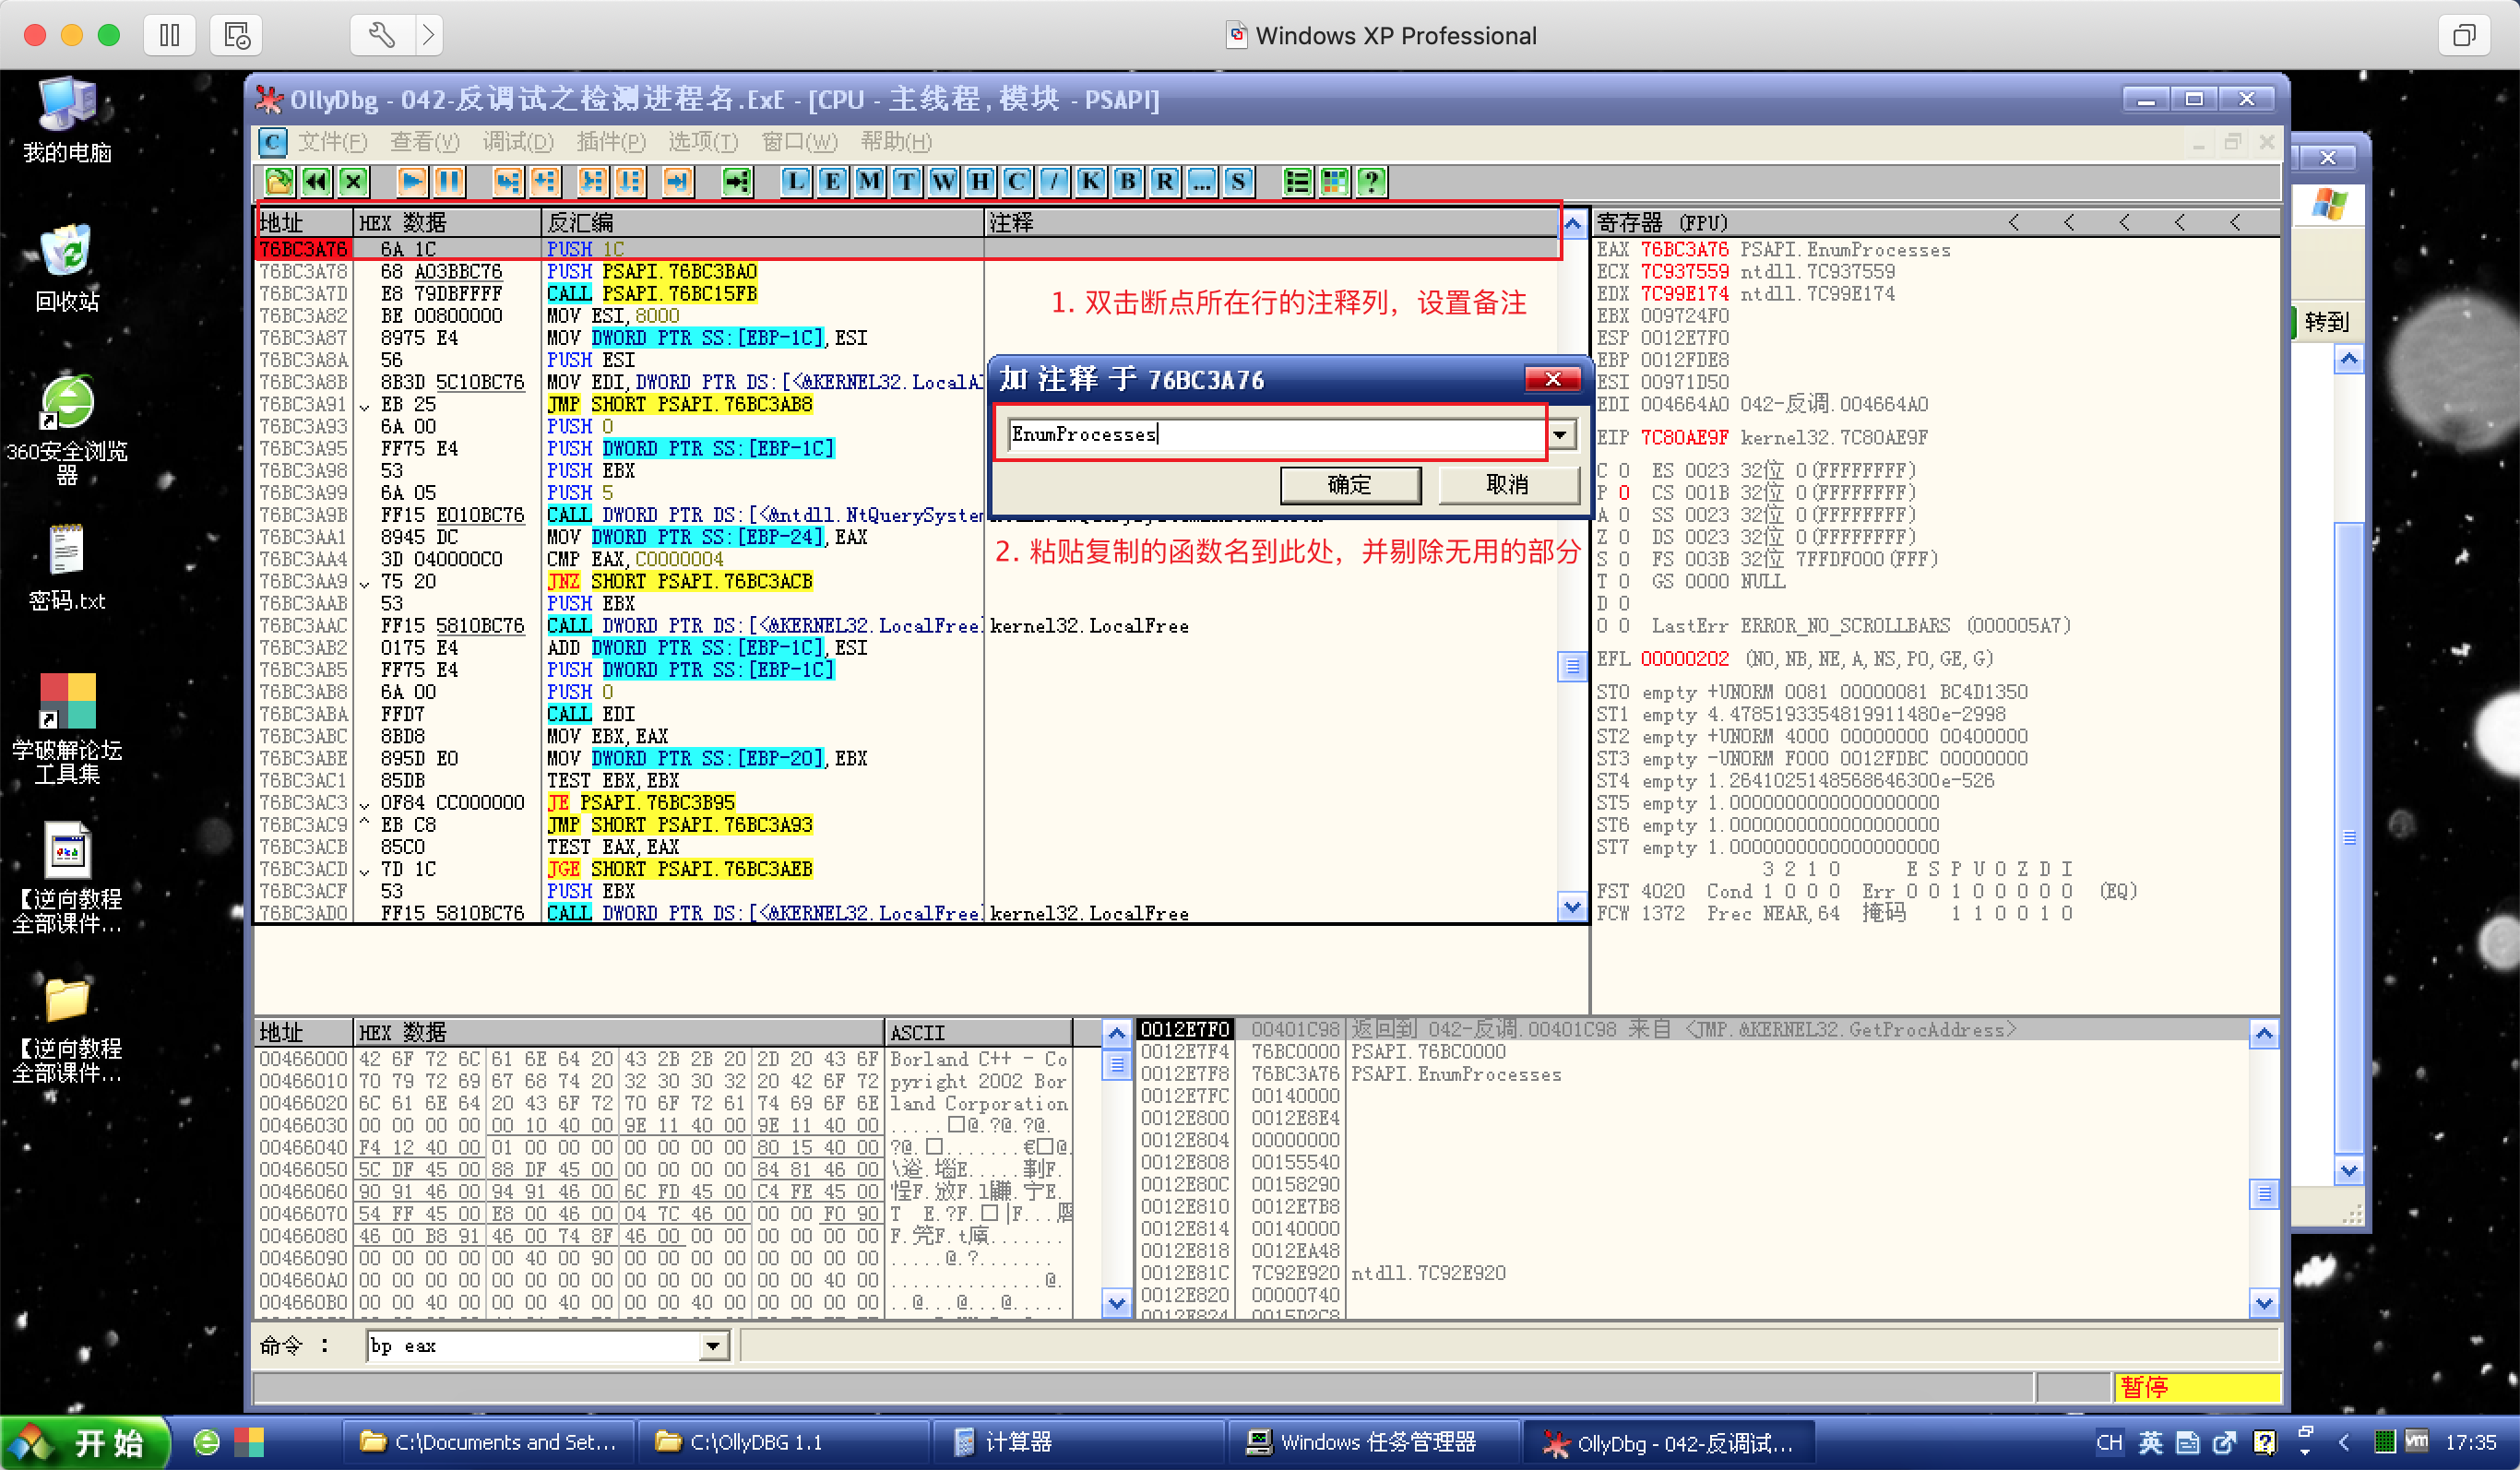The width and height of the screenshot is (2520, 1470).
Task: Open the Log window L icon
Action: pyautogui.click(x=795, y=181)
